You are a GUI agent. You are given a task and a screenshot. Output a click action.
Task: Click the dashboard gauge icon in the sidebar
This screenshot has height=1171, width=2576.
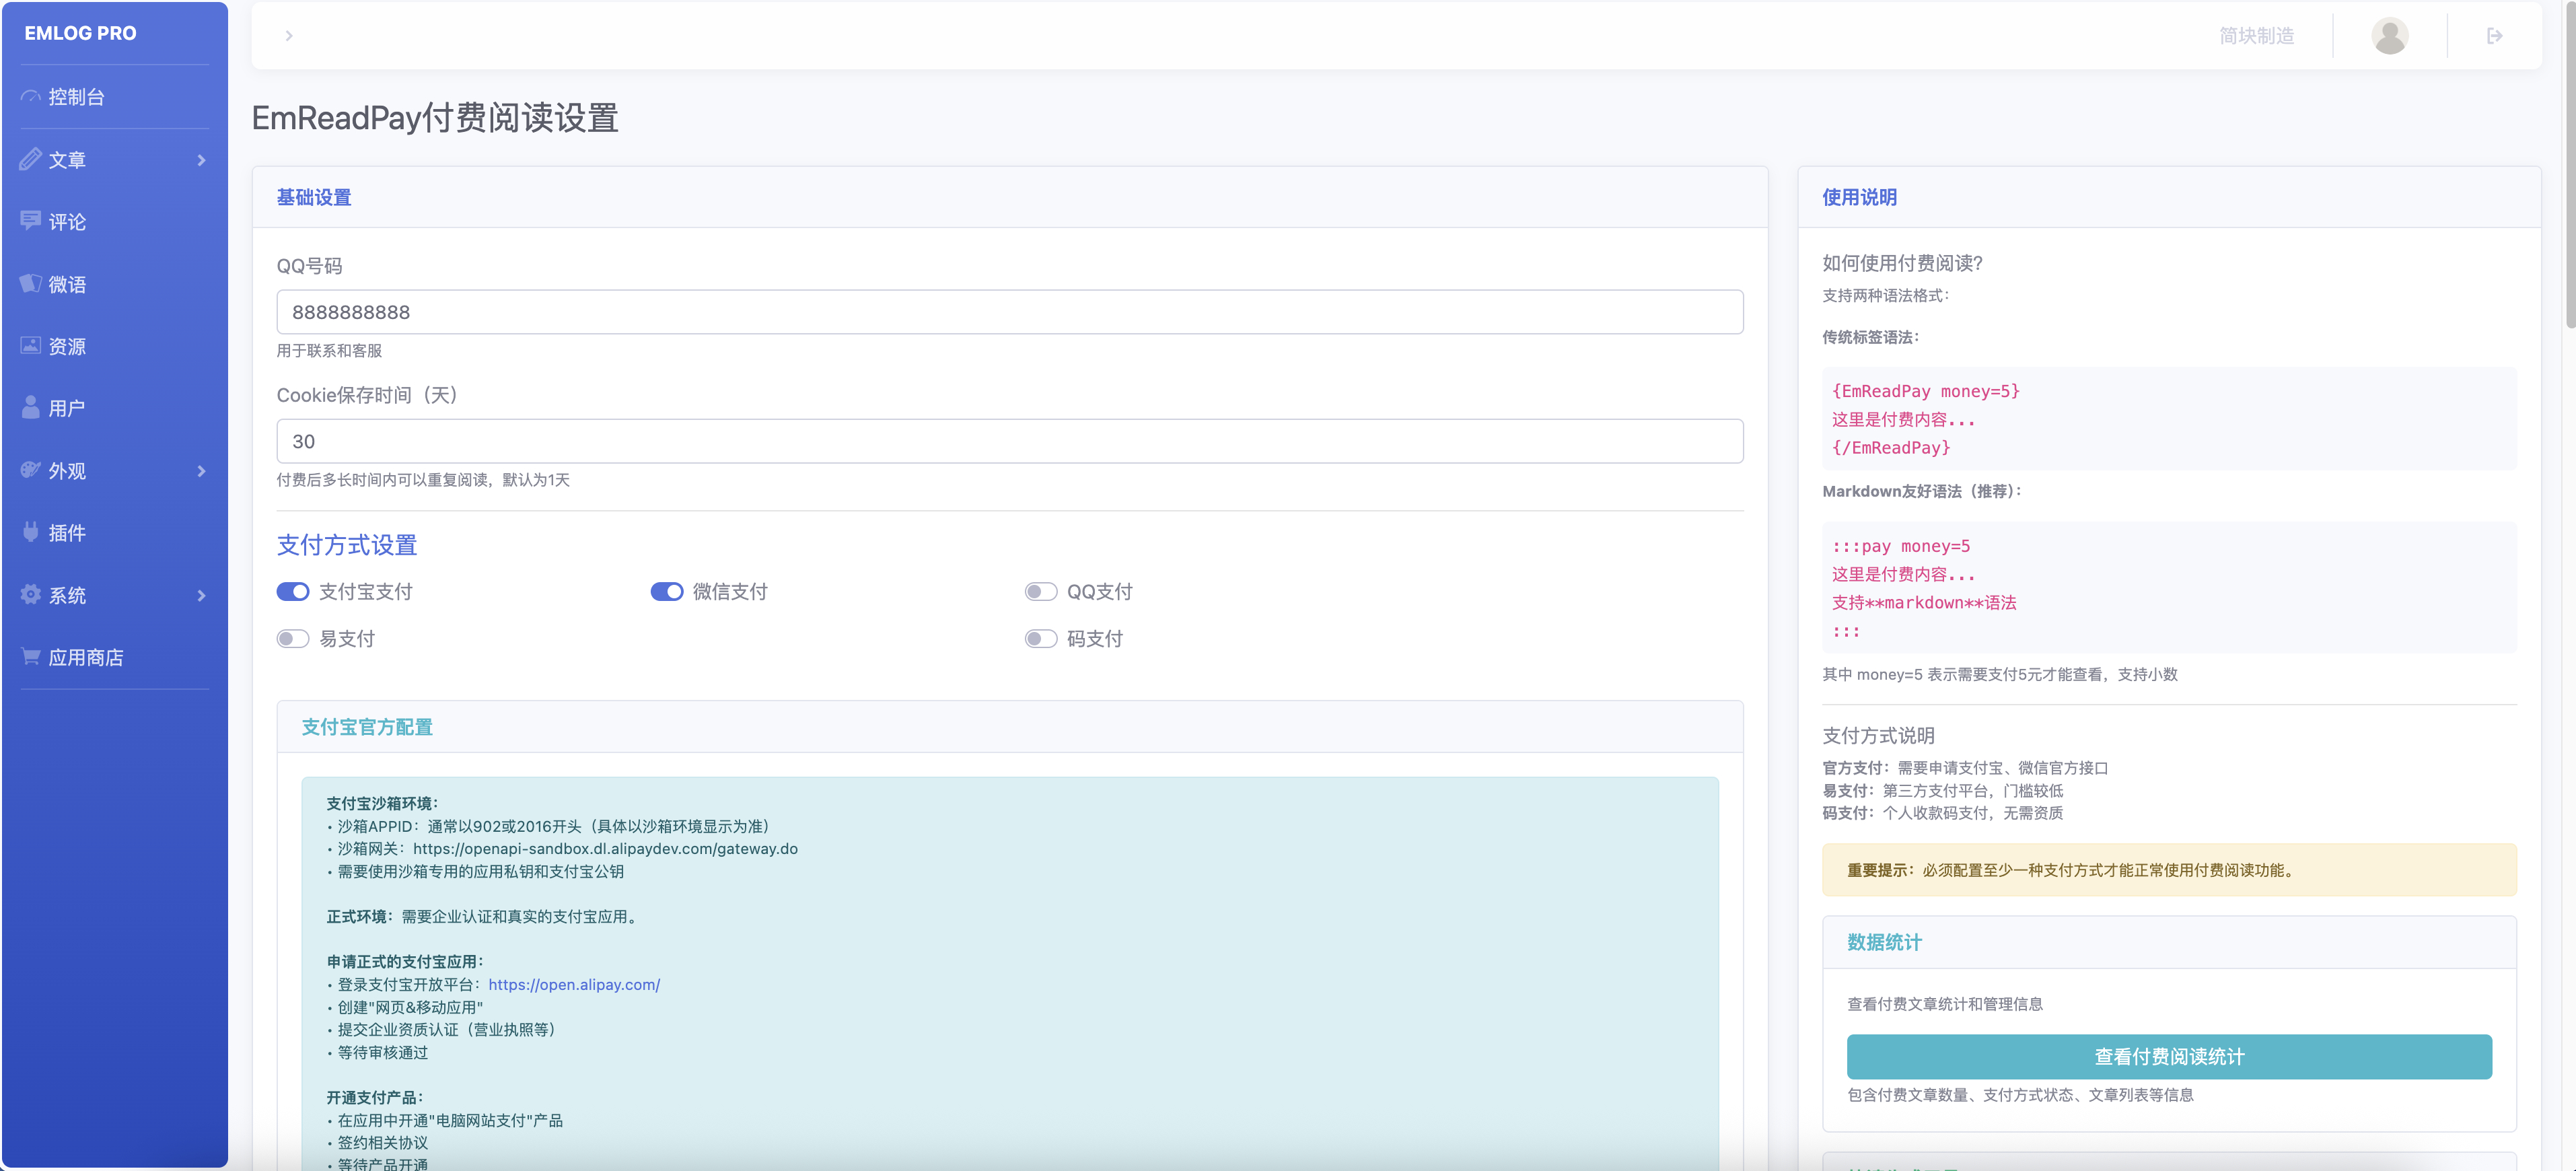click(x=31, y=97)
